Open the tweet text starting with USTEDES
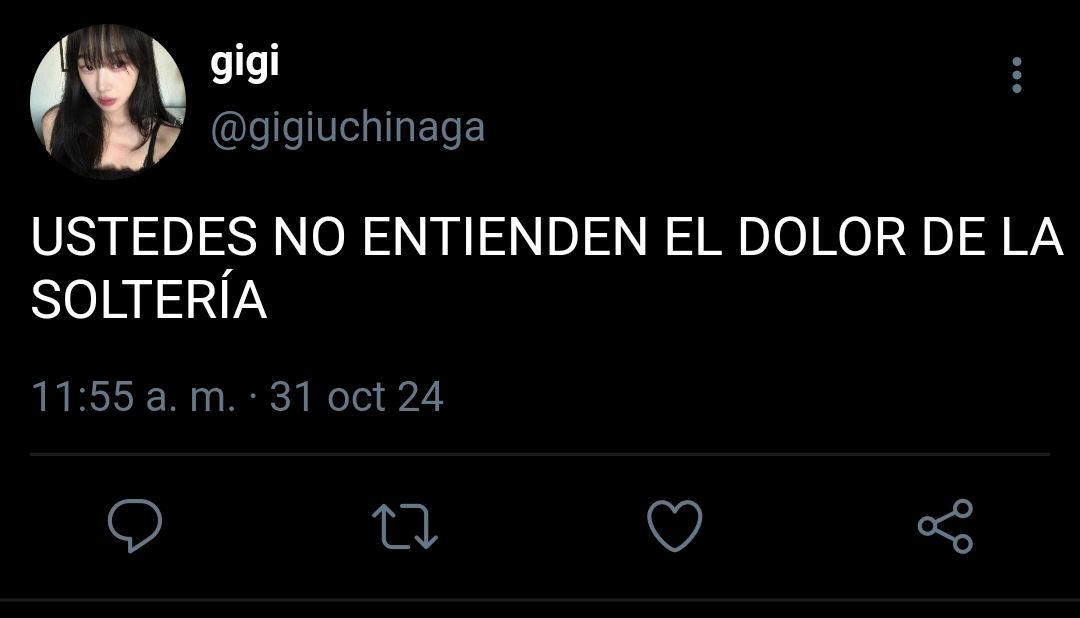 click(547, 269)
